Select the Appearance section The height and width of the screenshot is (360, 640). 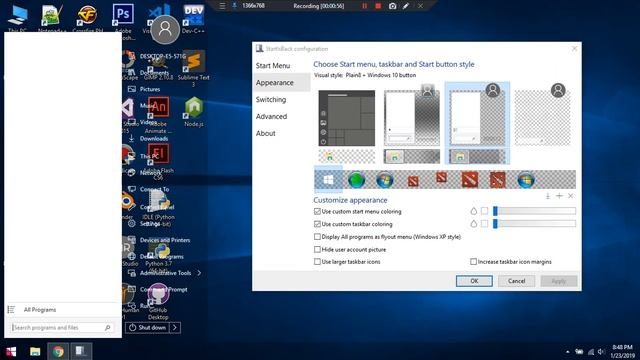click(x=281, y=82)
